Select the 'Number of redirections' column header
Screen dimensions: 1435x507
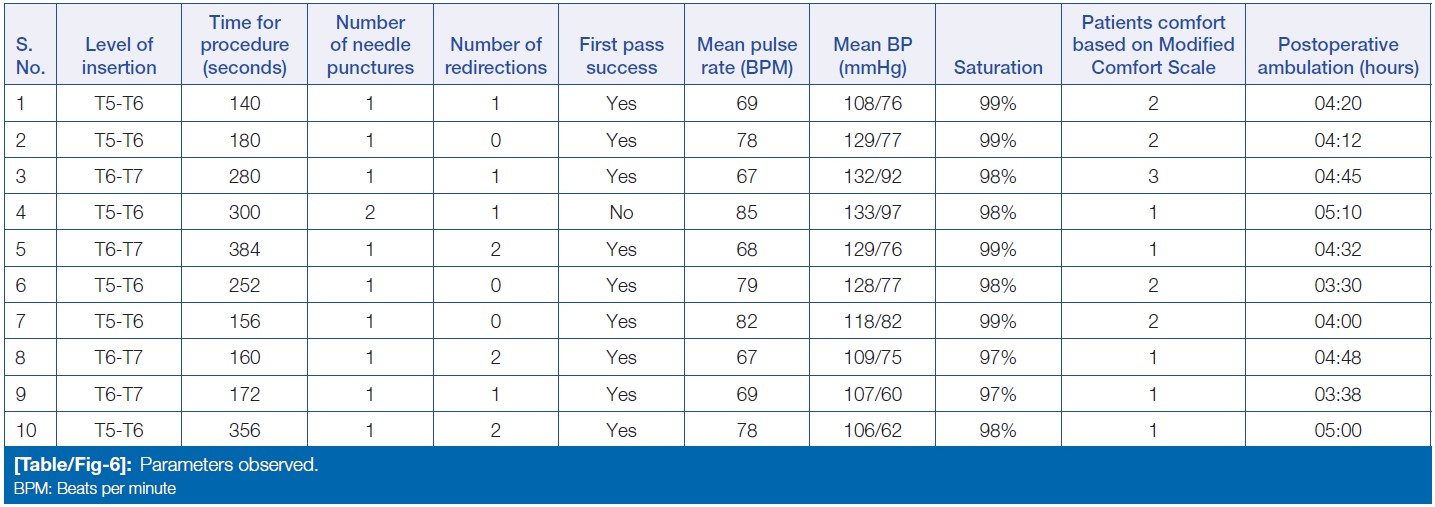click(498, 56)
